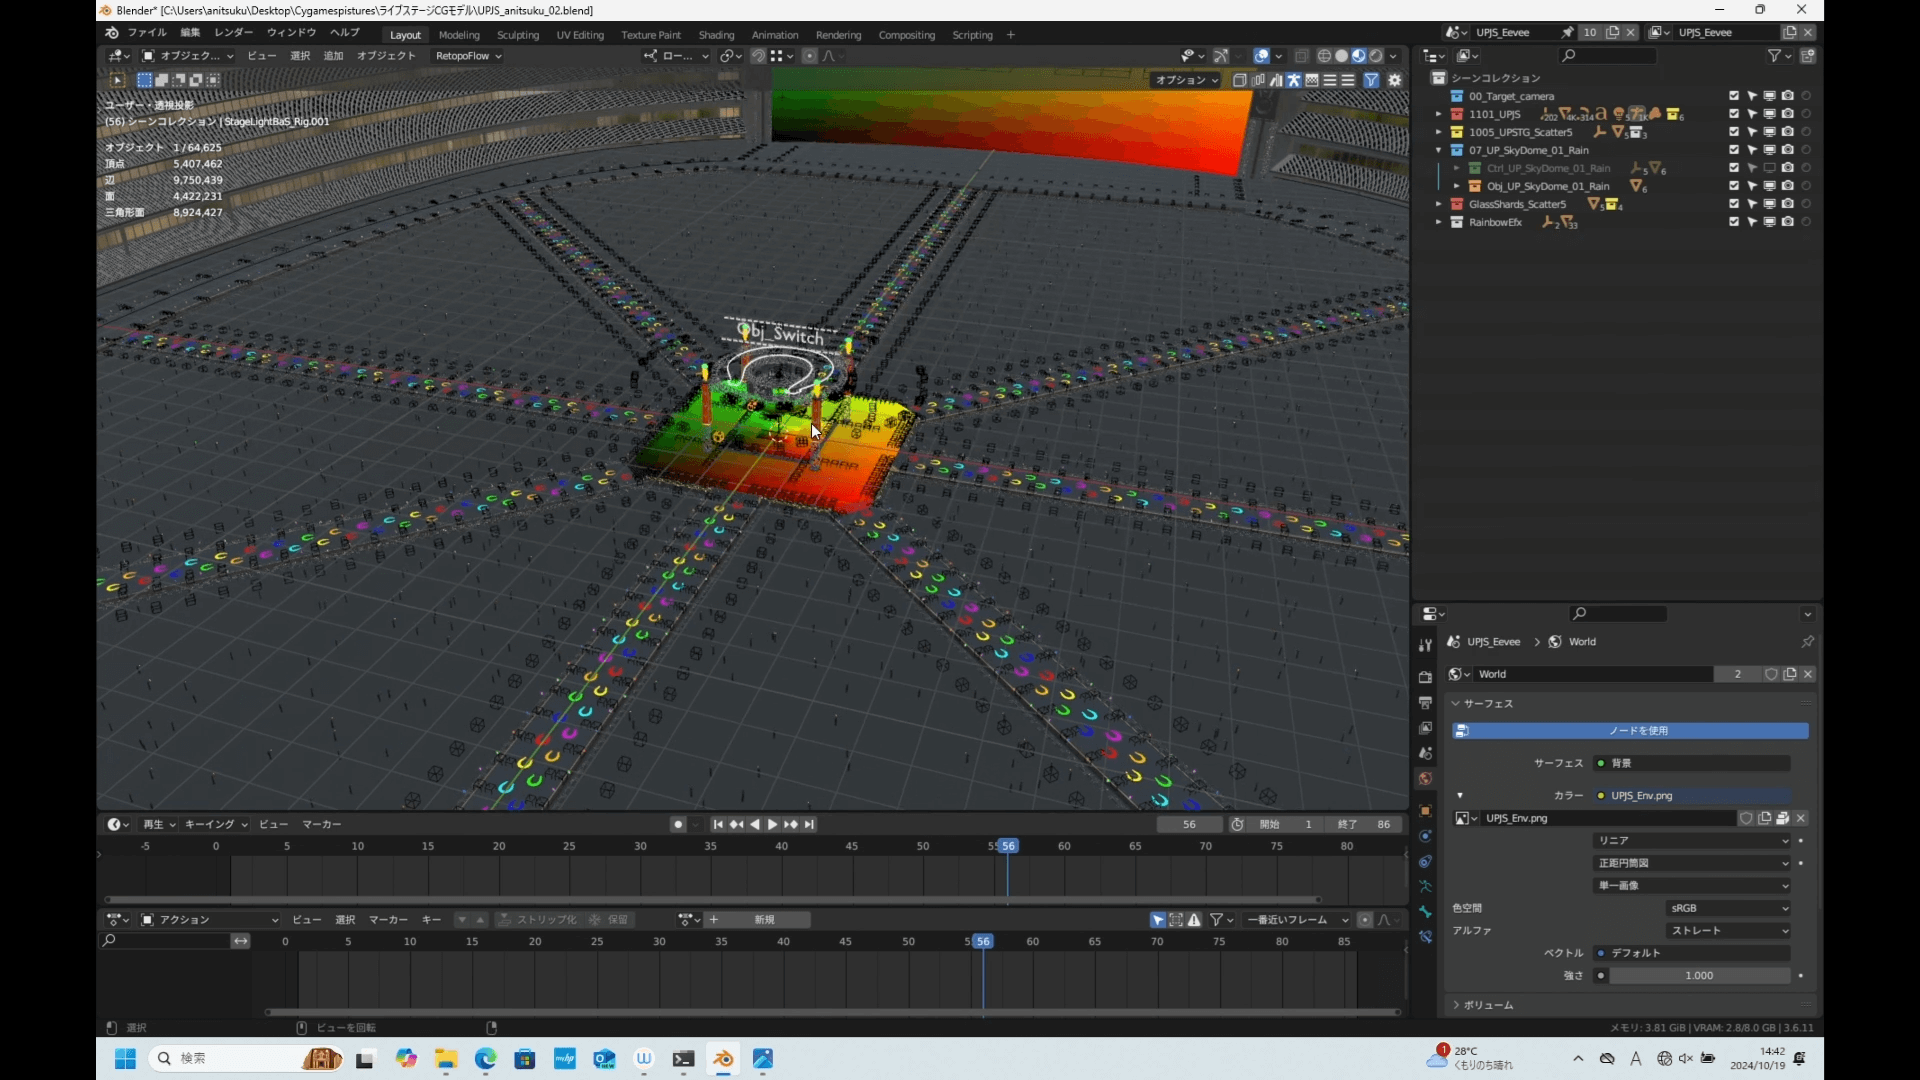The width and height of the screenshot is (1920, 1080).
Task: Switch to the Modeling workspace tab
Action: click(459, 35)
